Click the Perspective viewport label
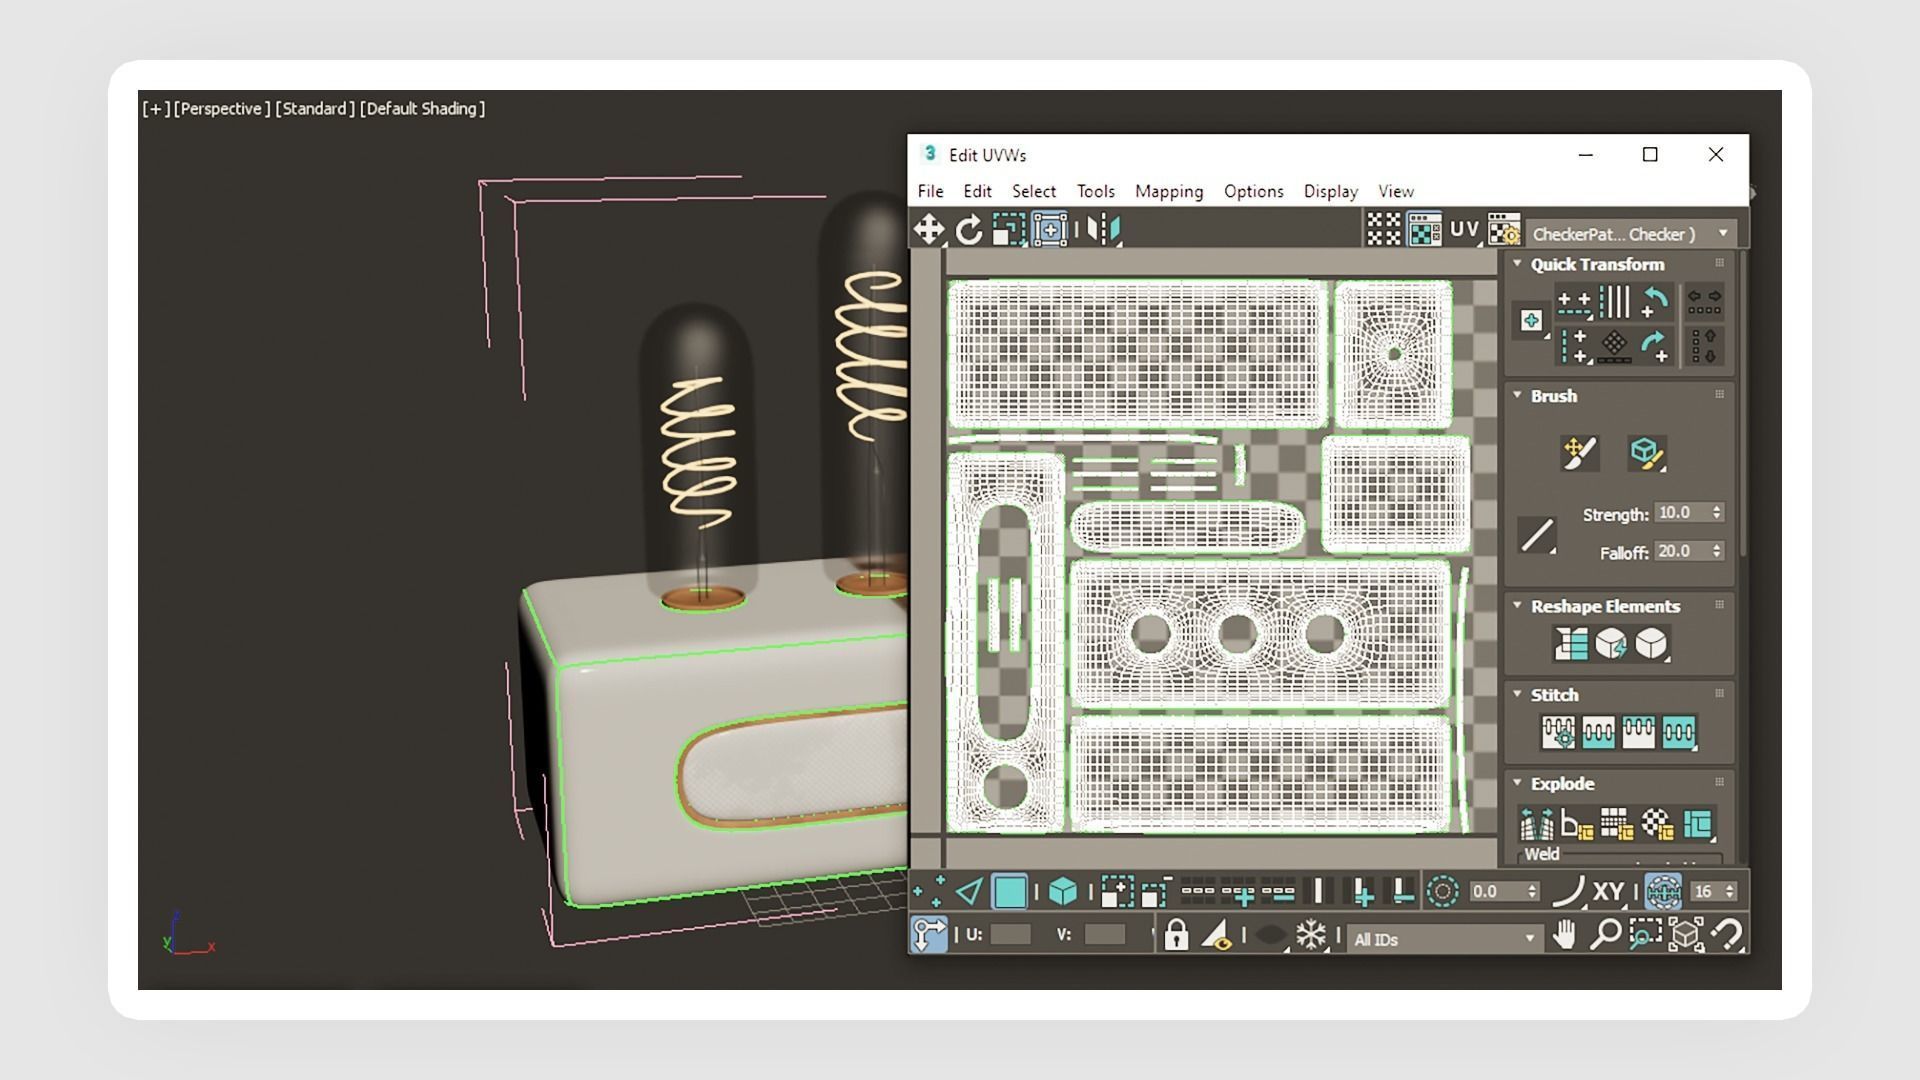This screenshot has width=1920, height=1080. point(222,109)
